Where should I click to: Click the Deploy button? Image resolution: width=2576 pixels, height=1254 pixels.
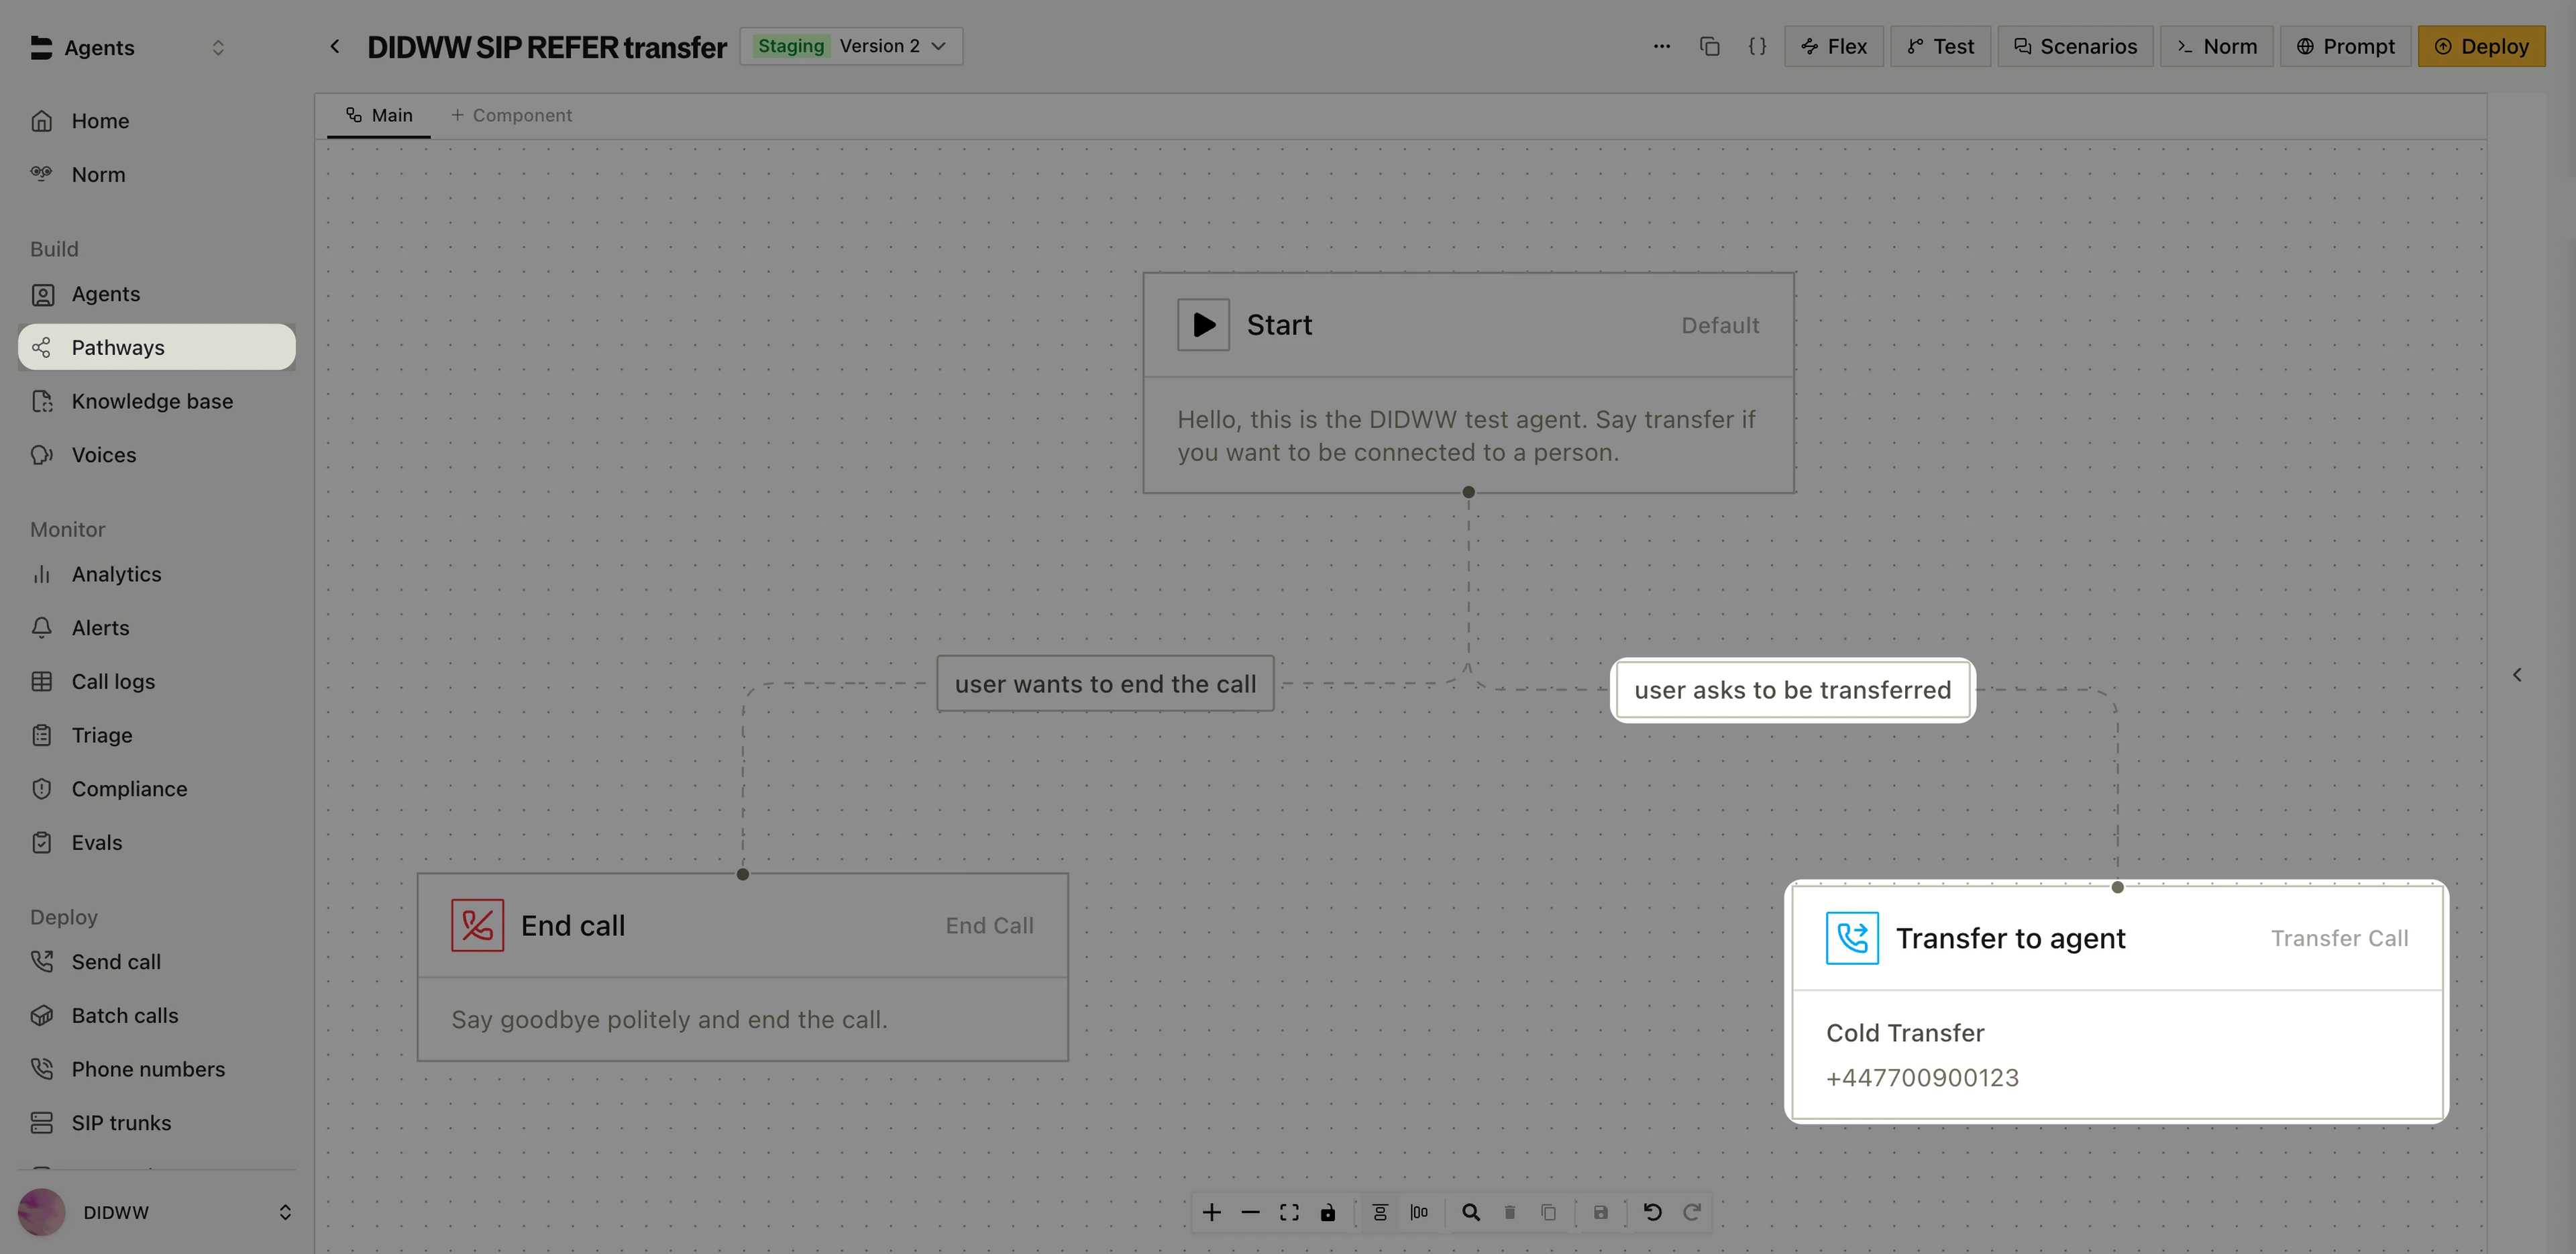pos(2481,46)
